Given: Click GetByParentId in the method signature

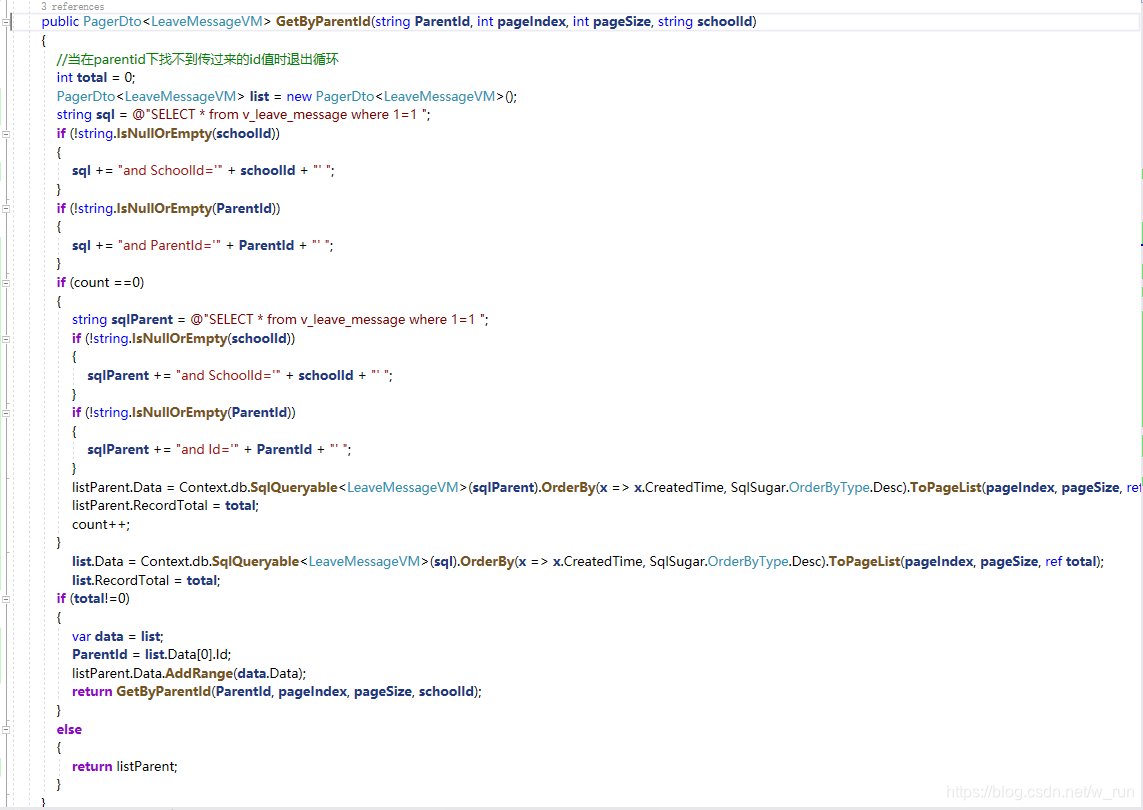Looking at the screenshot, I should pos(323,22).
